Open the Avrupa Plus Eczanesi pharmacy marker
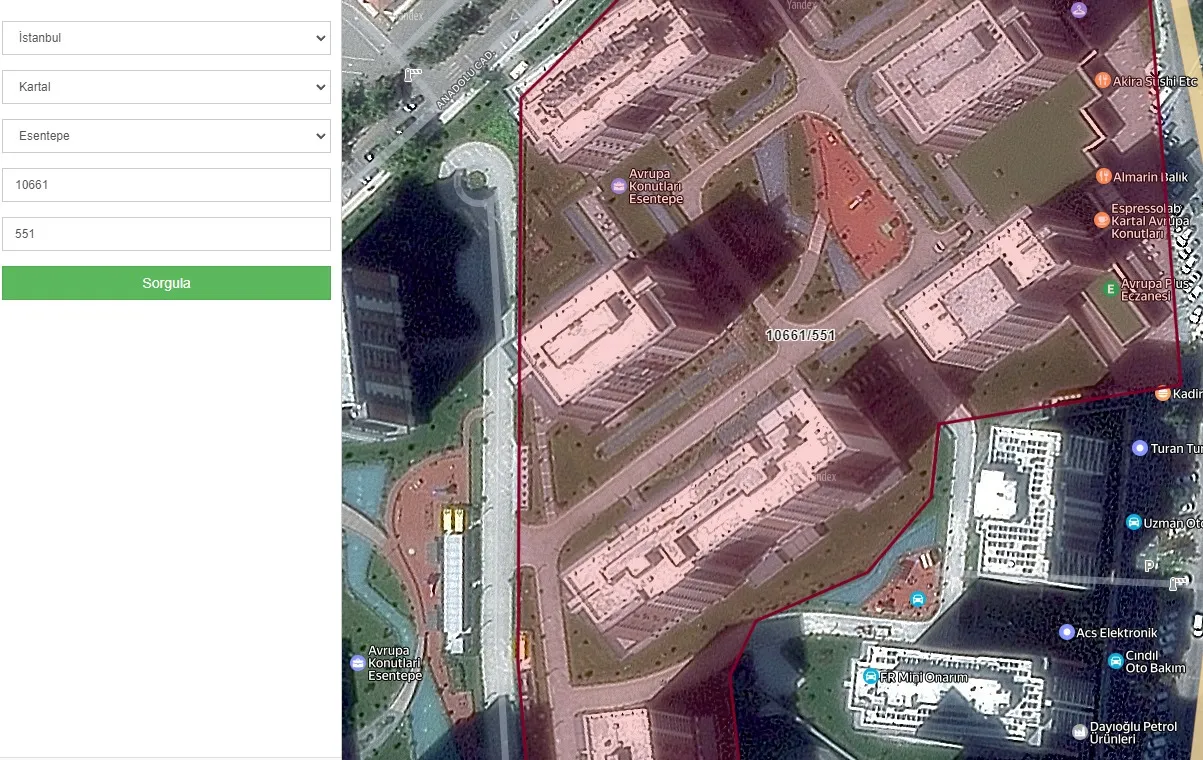Screen dimensions: 1203x760 [x=1109, y=289]
